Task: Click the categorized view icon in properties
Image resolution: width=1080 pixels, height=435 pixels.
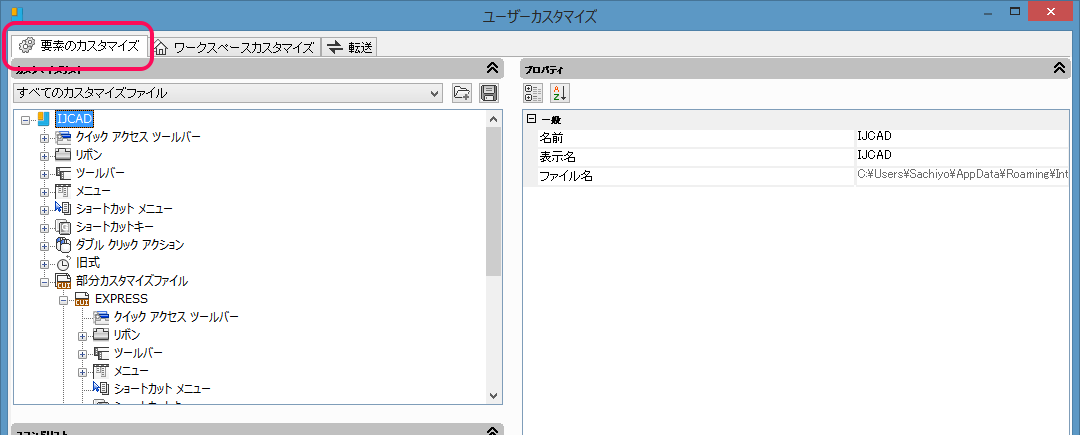Action: pyautogui.click(x=533, y=93)
